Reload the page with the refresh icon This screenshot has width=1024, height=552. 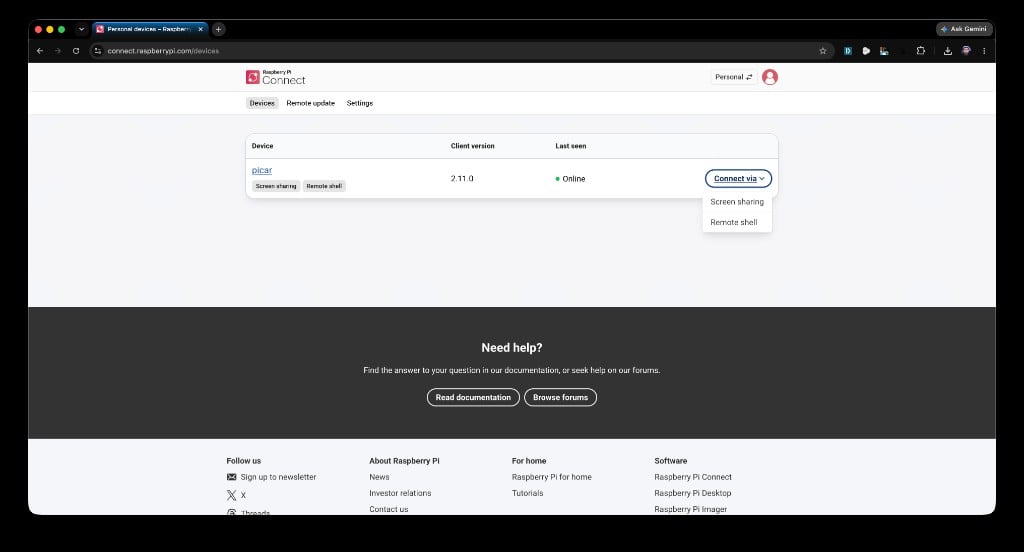click(x=76, y=51)
